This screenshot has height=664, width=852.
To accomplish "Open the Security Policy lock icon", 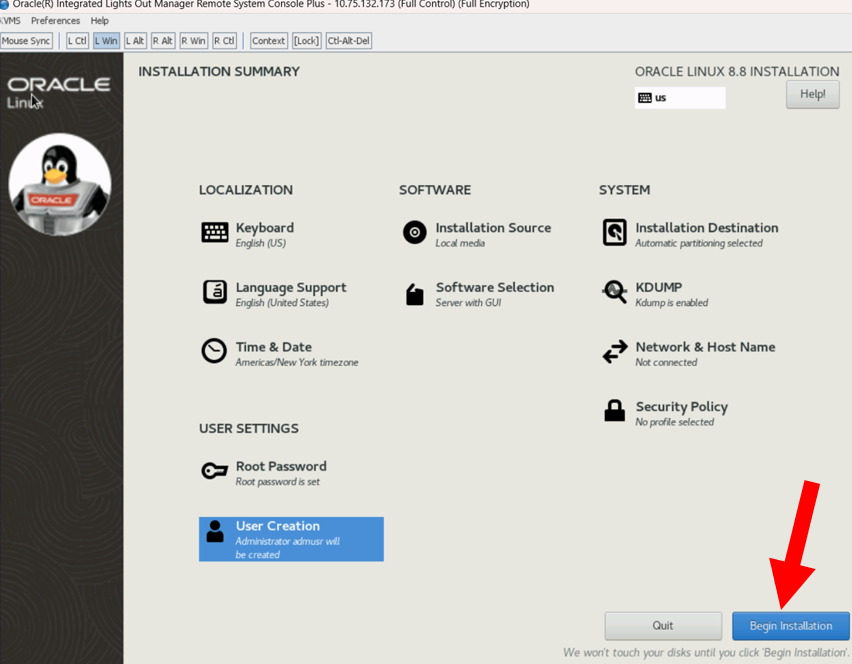I will (615, 411).
